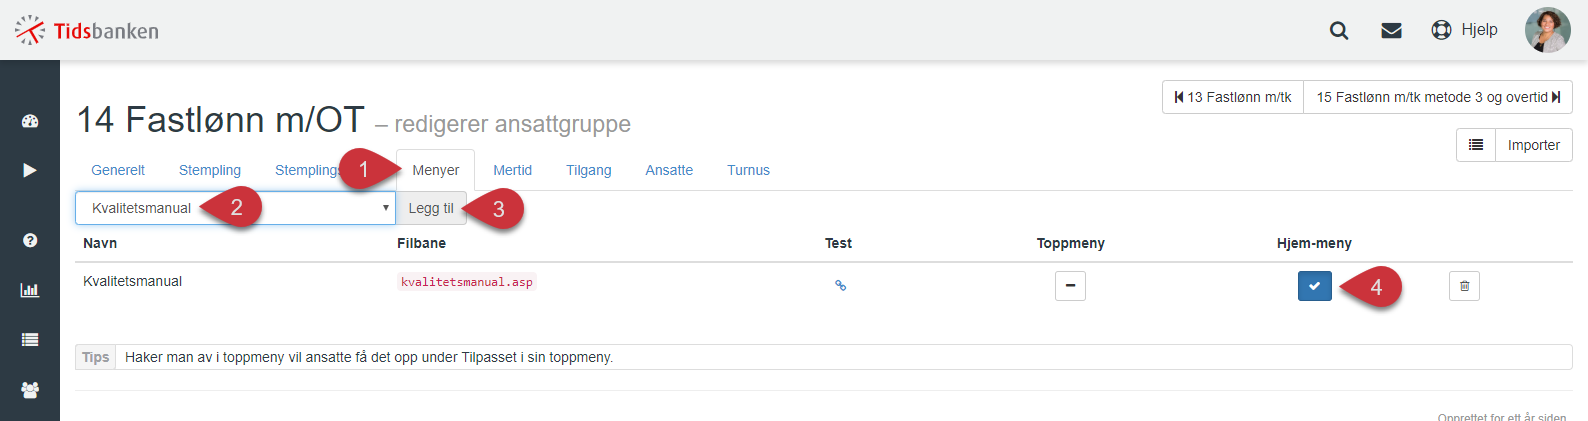Open the user profile avatar menu
This screenshot has width=1588, height=421.
[x=1548, y=30]
